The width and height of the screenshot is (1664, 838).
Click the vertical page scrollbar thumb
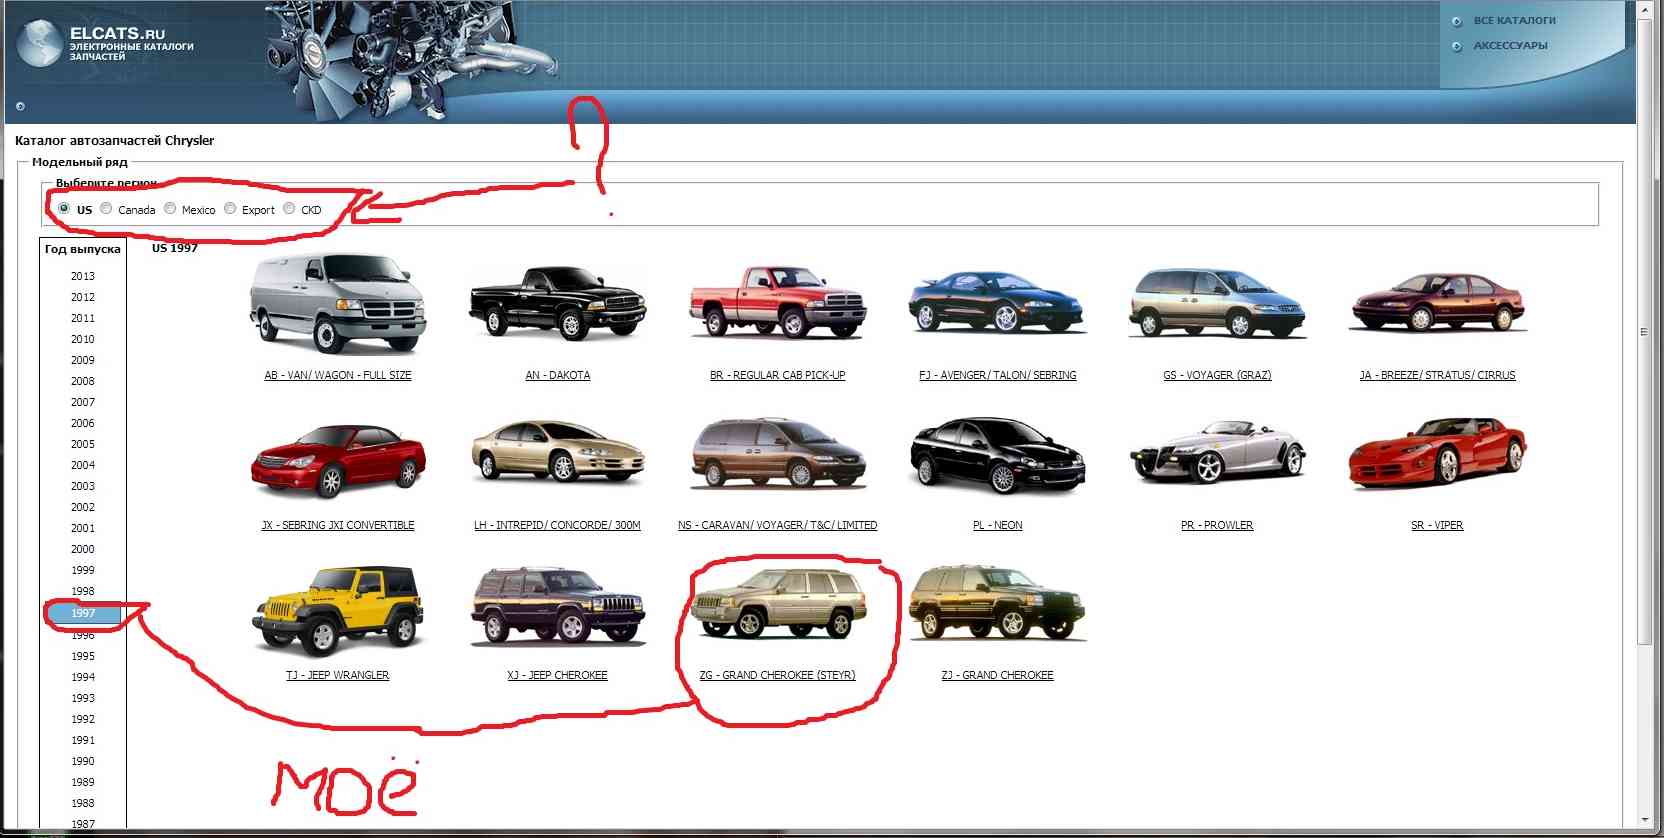click(x=1646, y=331)
